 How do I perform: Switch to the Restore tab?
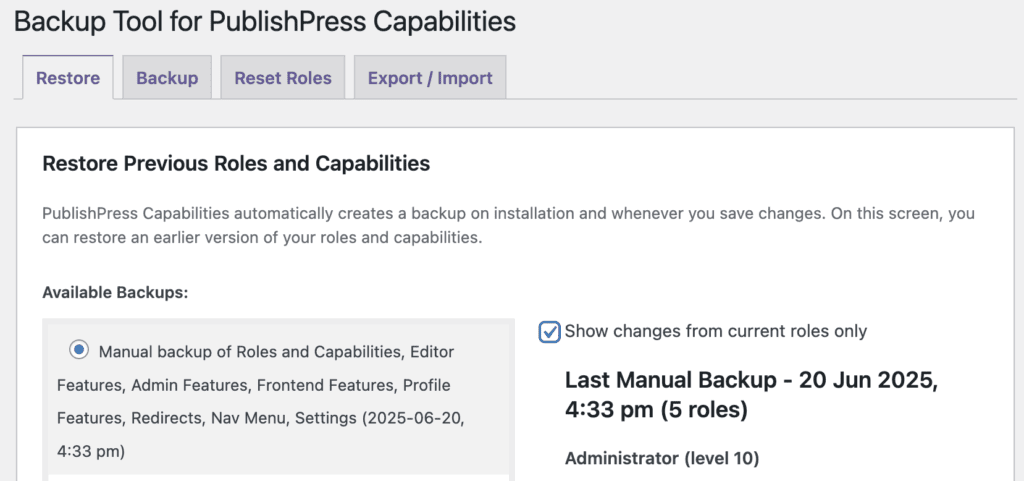point(68,78)
